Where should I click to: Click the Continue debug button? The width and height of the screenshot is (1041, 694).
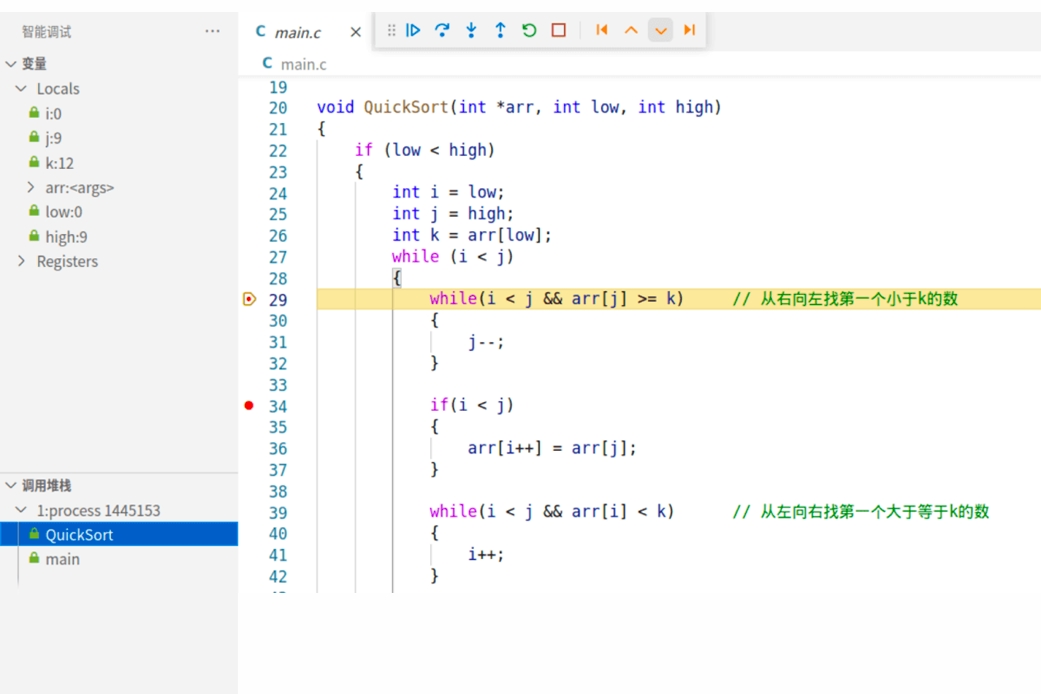click(x=413, y=30)
